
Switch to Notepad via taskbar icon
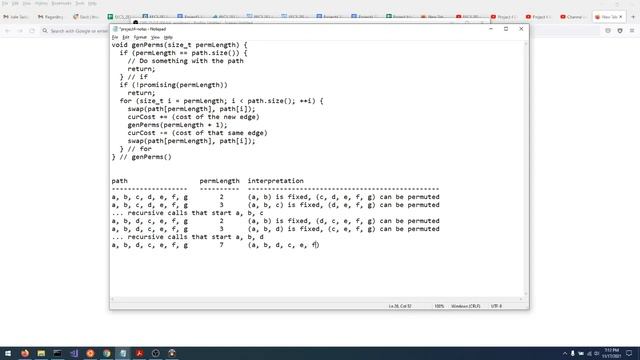tap(123, 353)
